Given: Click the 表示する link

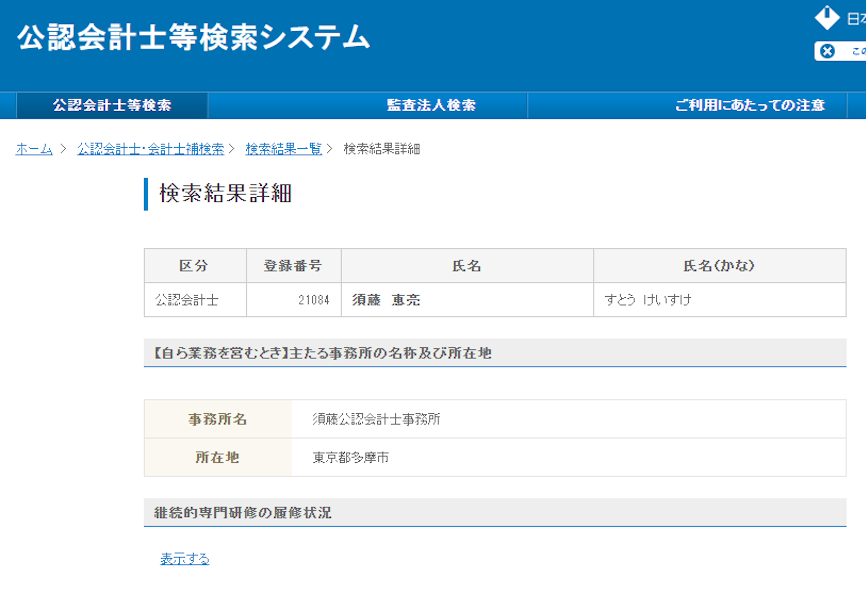Looking at the screenshot, I should pyautogui.click(x=185, y=559).
